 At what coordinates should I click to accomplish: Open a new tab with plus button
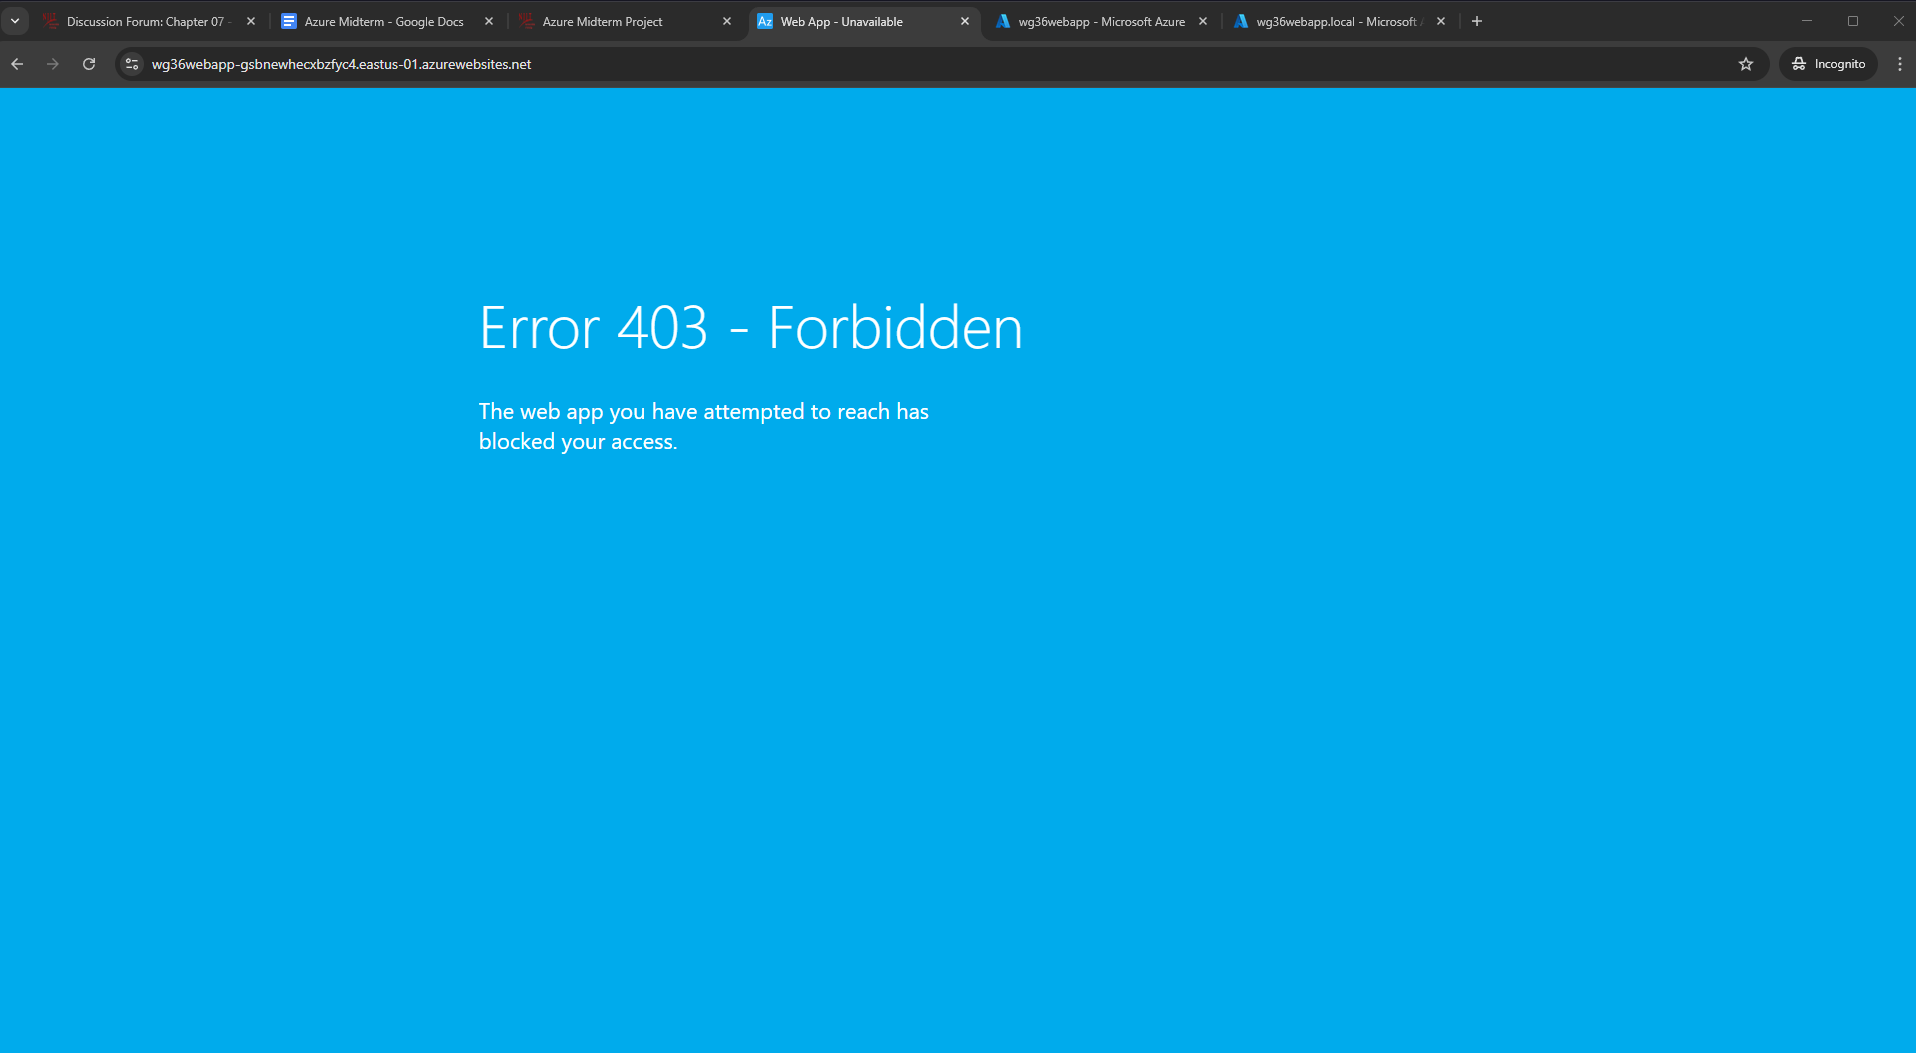tap(1477, 21)
